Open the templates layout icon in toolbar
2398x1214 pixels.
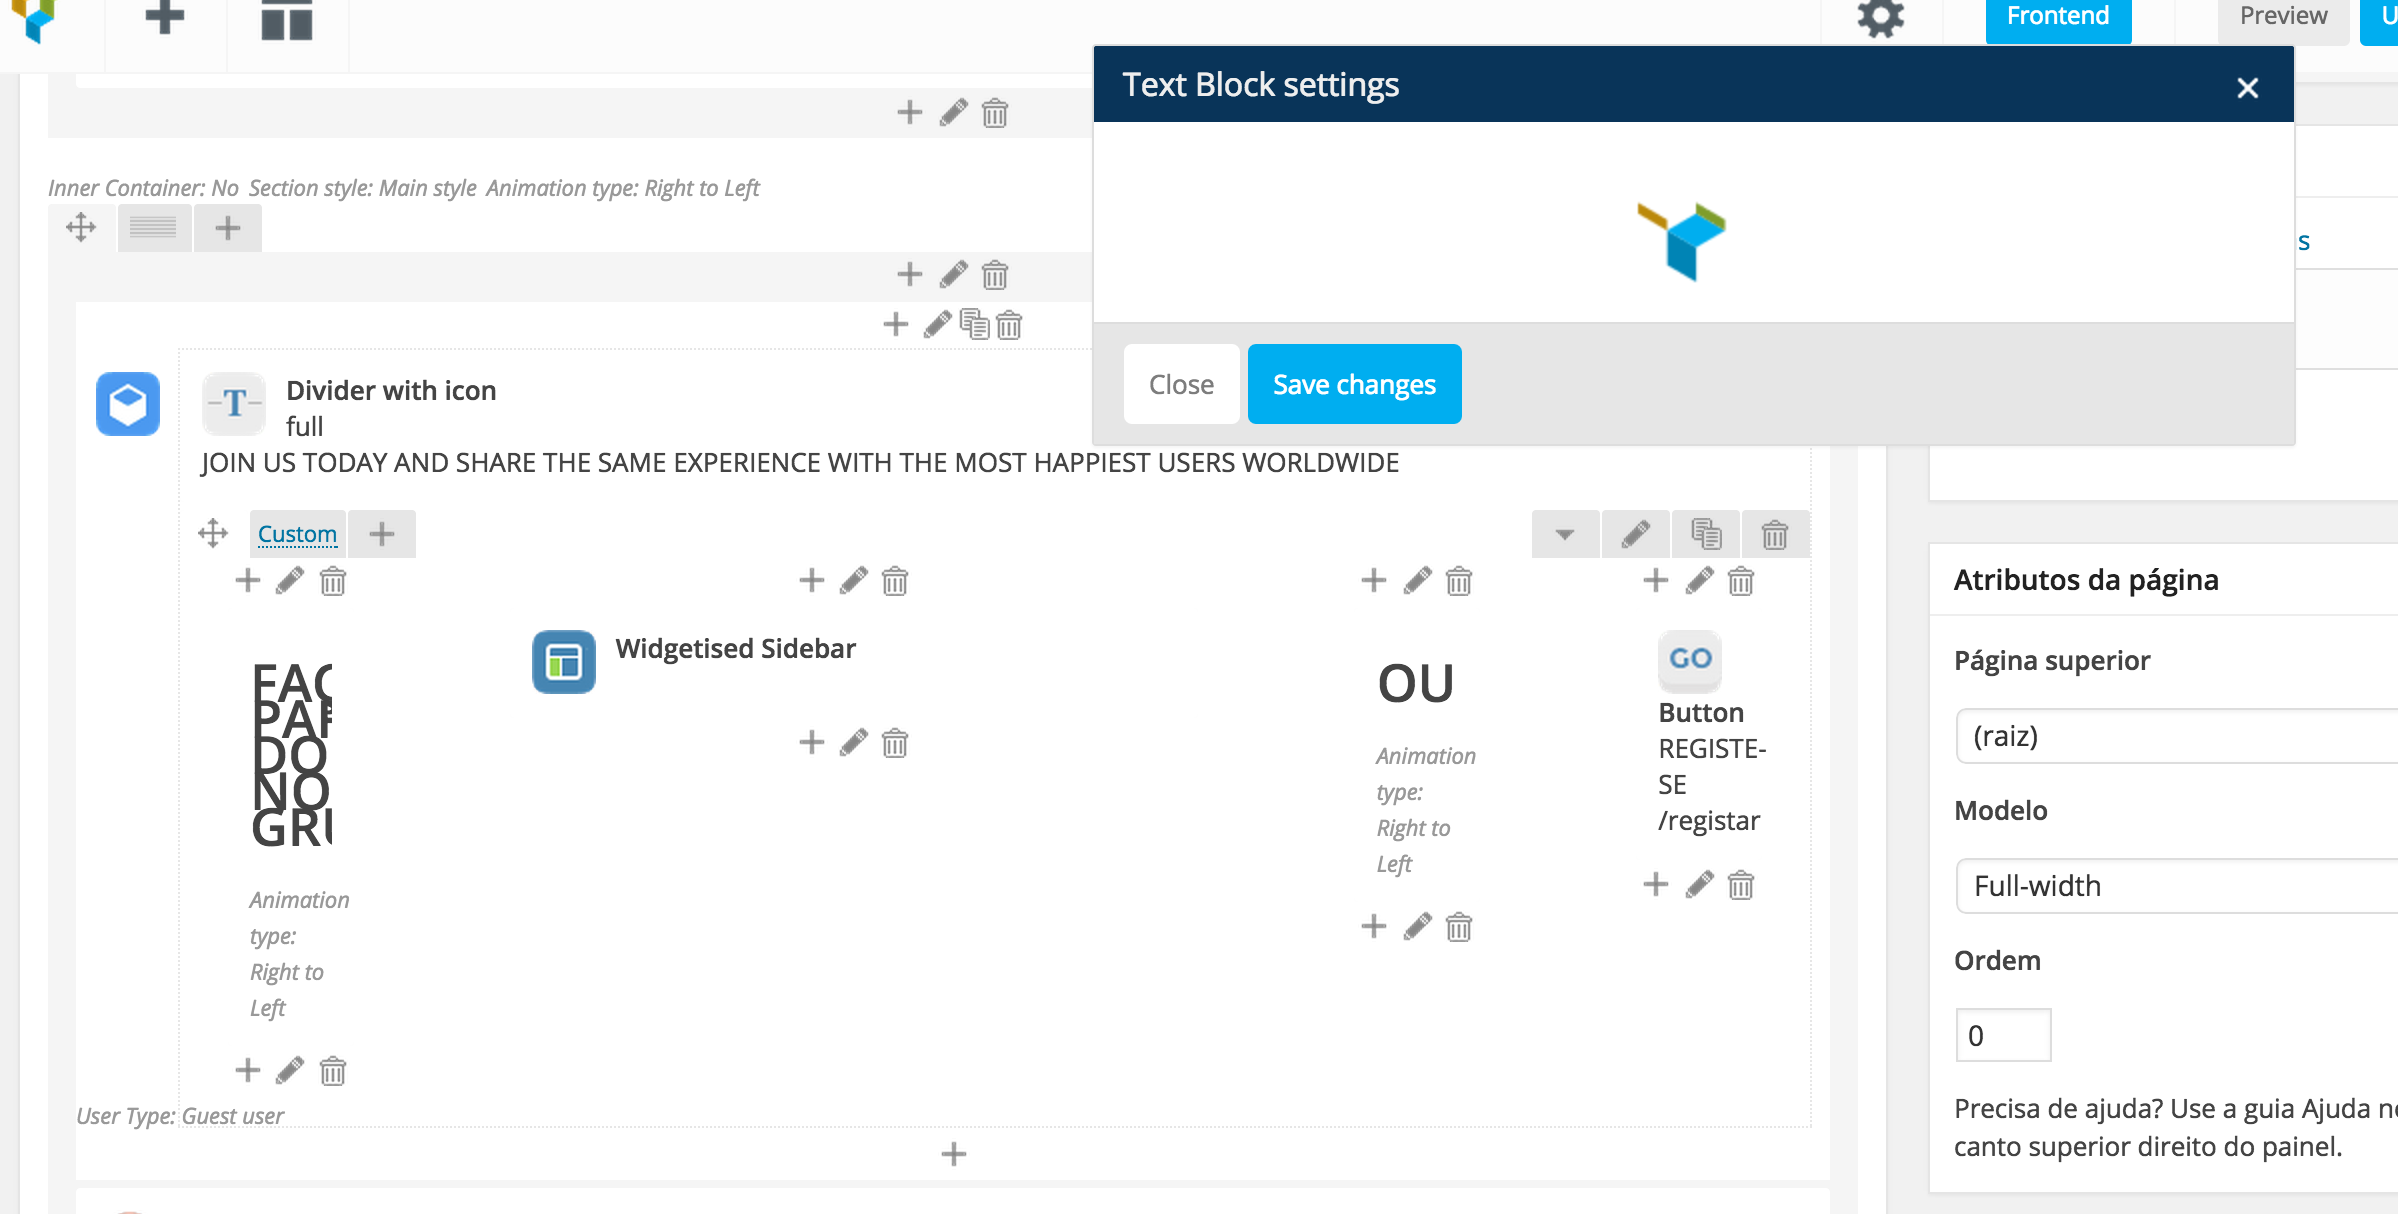[x=287, y=20]
